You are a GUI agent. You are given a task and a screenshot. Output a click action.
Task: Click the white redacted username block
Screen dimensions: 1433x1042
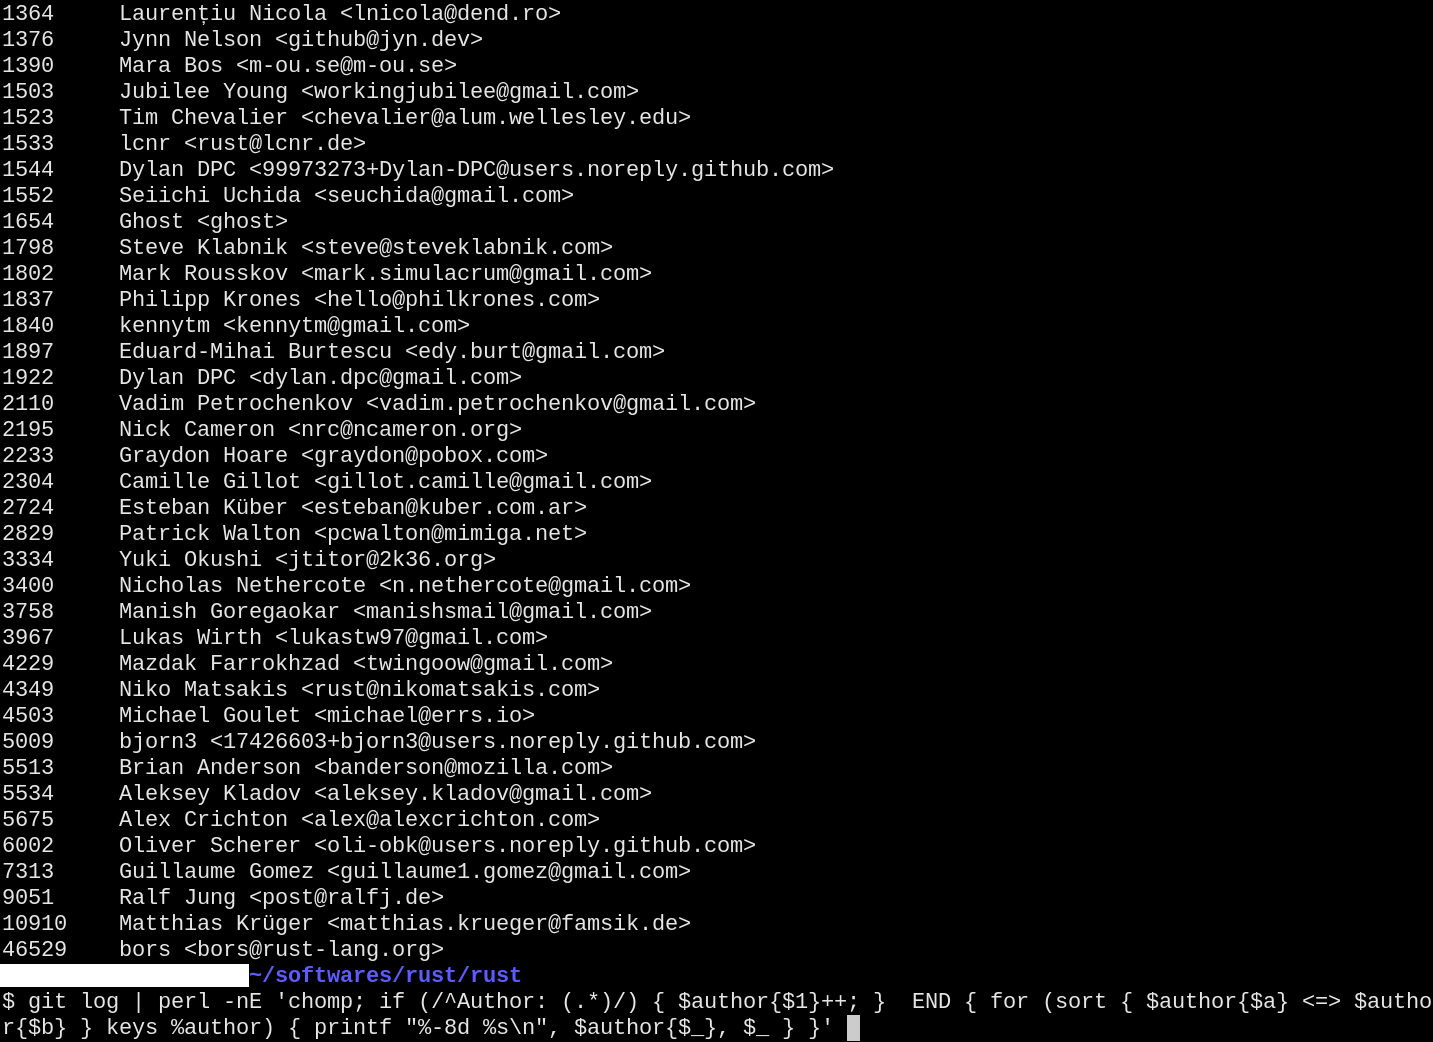pyautogui.click(x=124, y=975)
